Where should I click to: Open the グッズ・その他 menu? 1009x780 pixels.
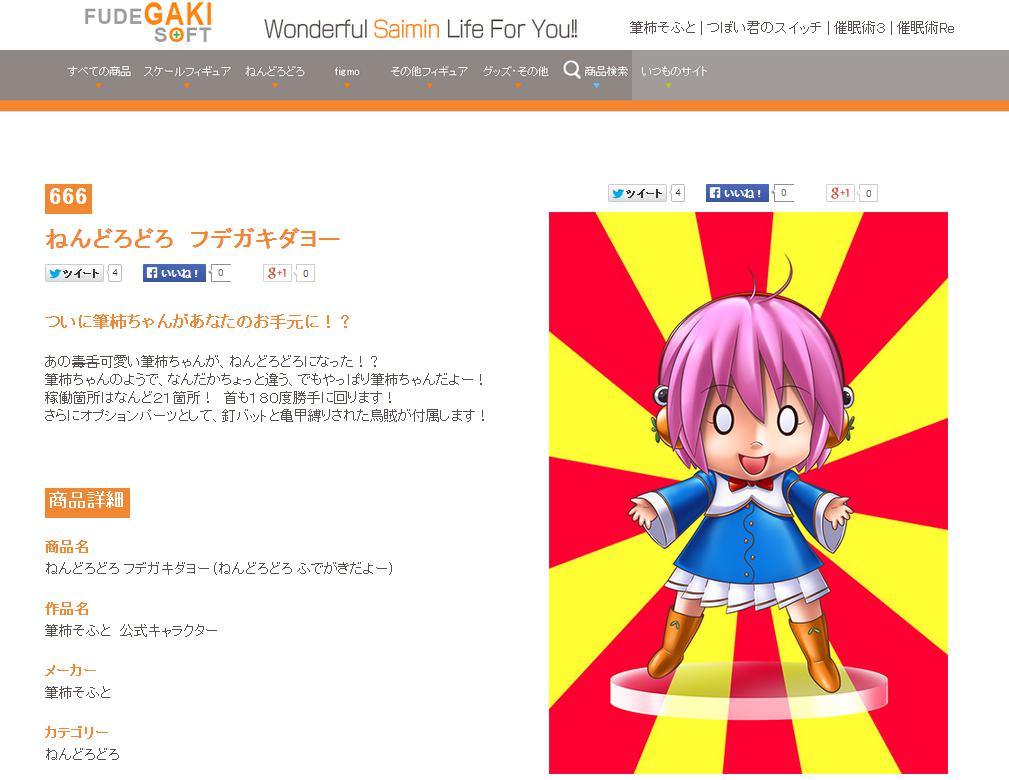[x=516, y=71]
